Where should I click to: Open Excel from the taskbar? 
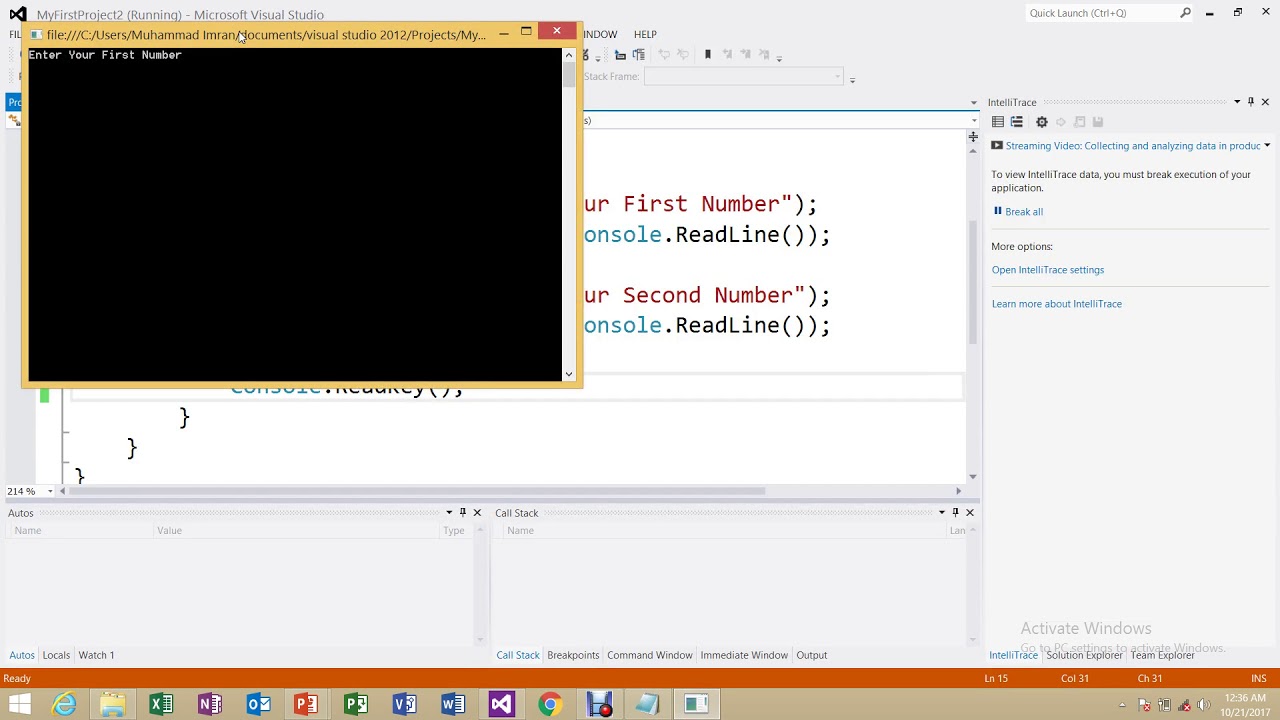click(161, 704)
